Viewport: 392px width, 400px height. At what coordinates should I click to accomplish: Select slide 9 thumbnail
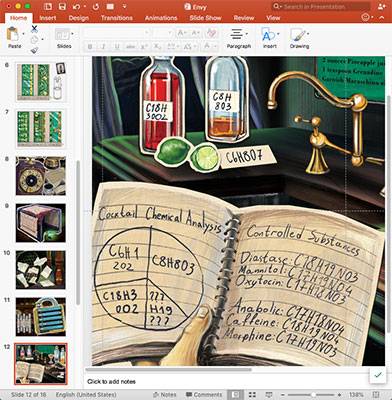pyautogui.click(x=41, y=223)
